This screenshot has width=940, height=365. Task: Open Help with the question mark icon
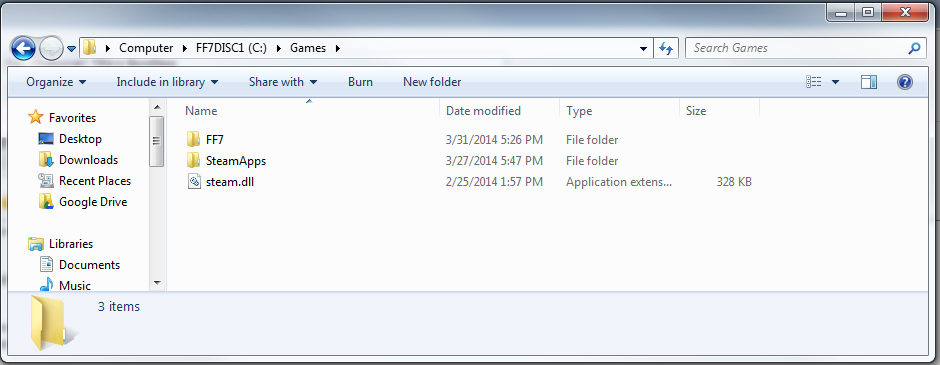tap(905, 82)
